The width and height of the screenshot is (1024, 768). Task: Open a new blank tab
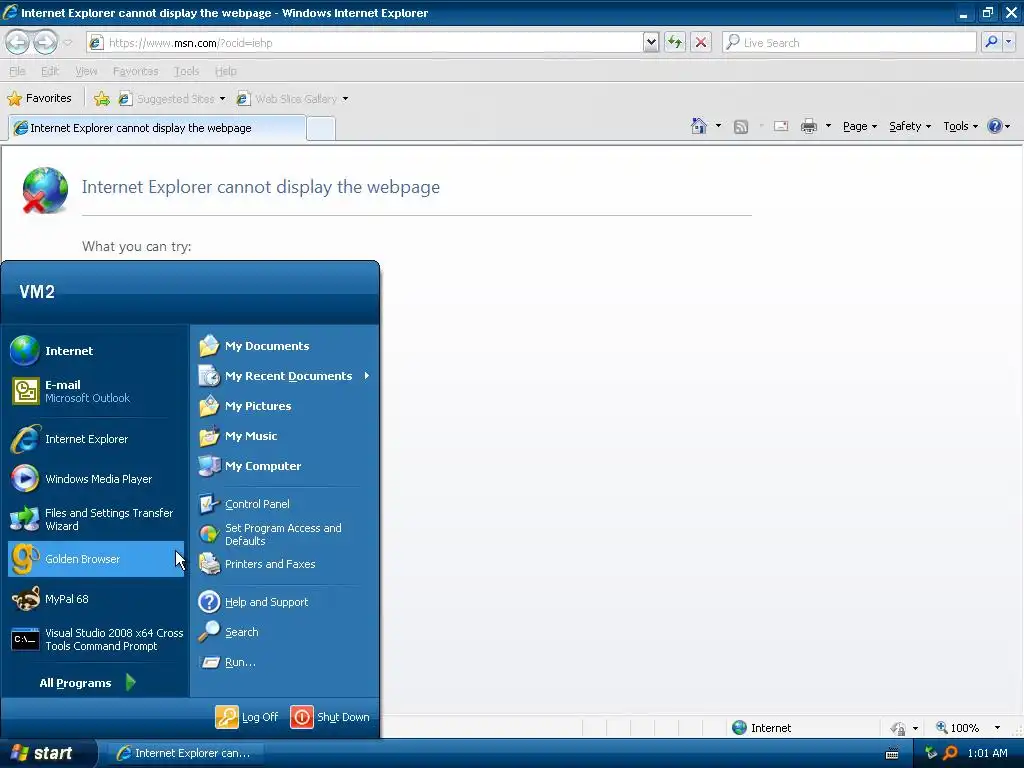click(321, 129)
